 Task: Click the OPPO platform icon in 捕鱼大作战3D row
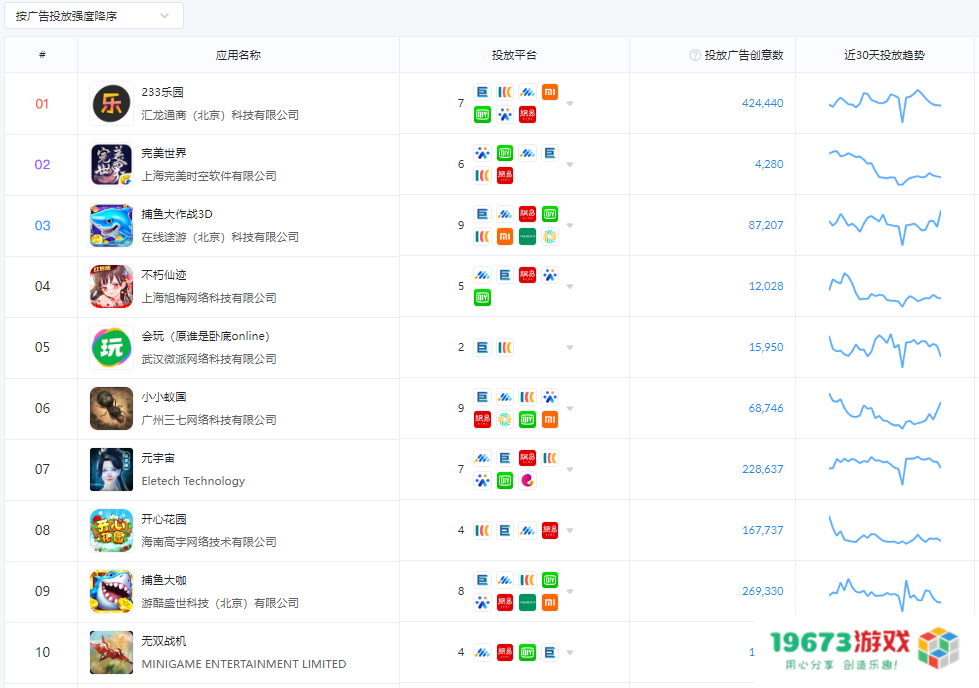(527, 236)
